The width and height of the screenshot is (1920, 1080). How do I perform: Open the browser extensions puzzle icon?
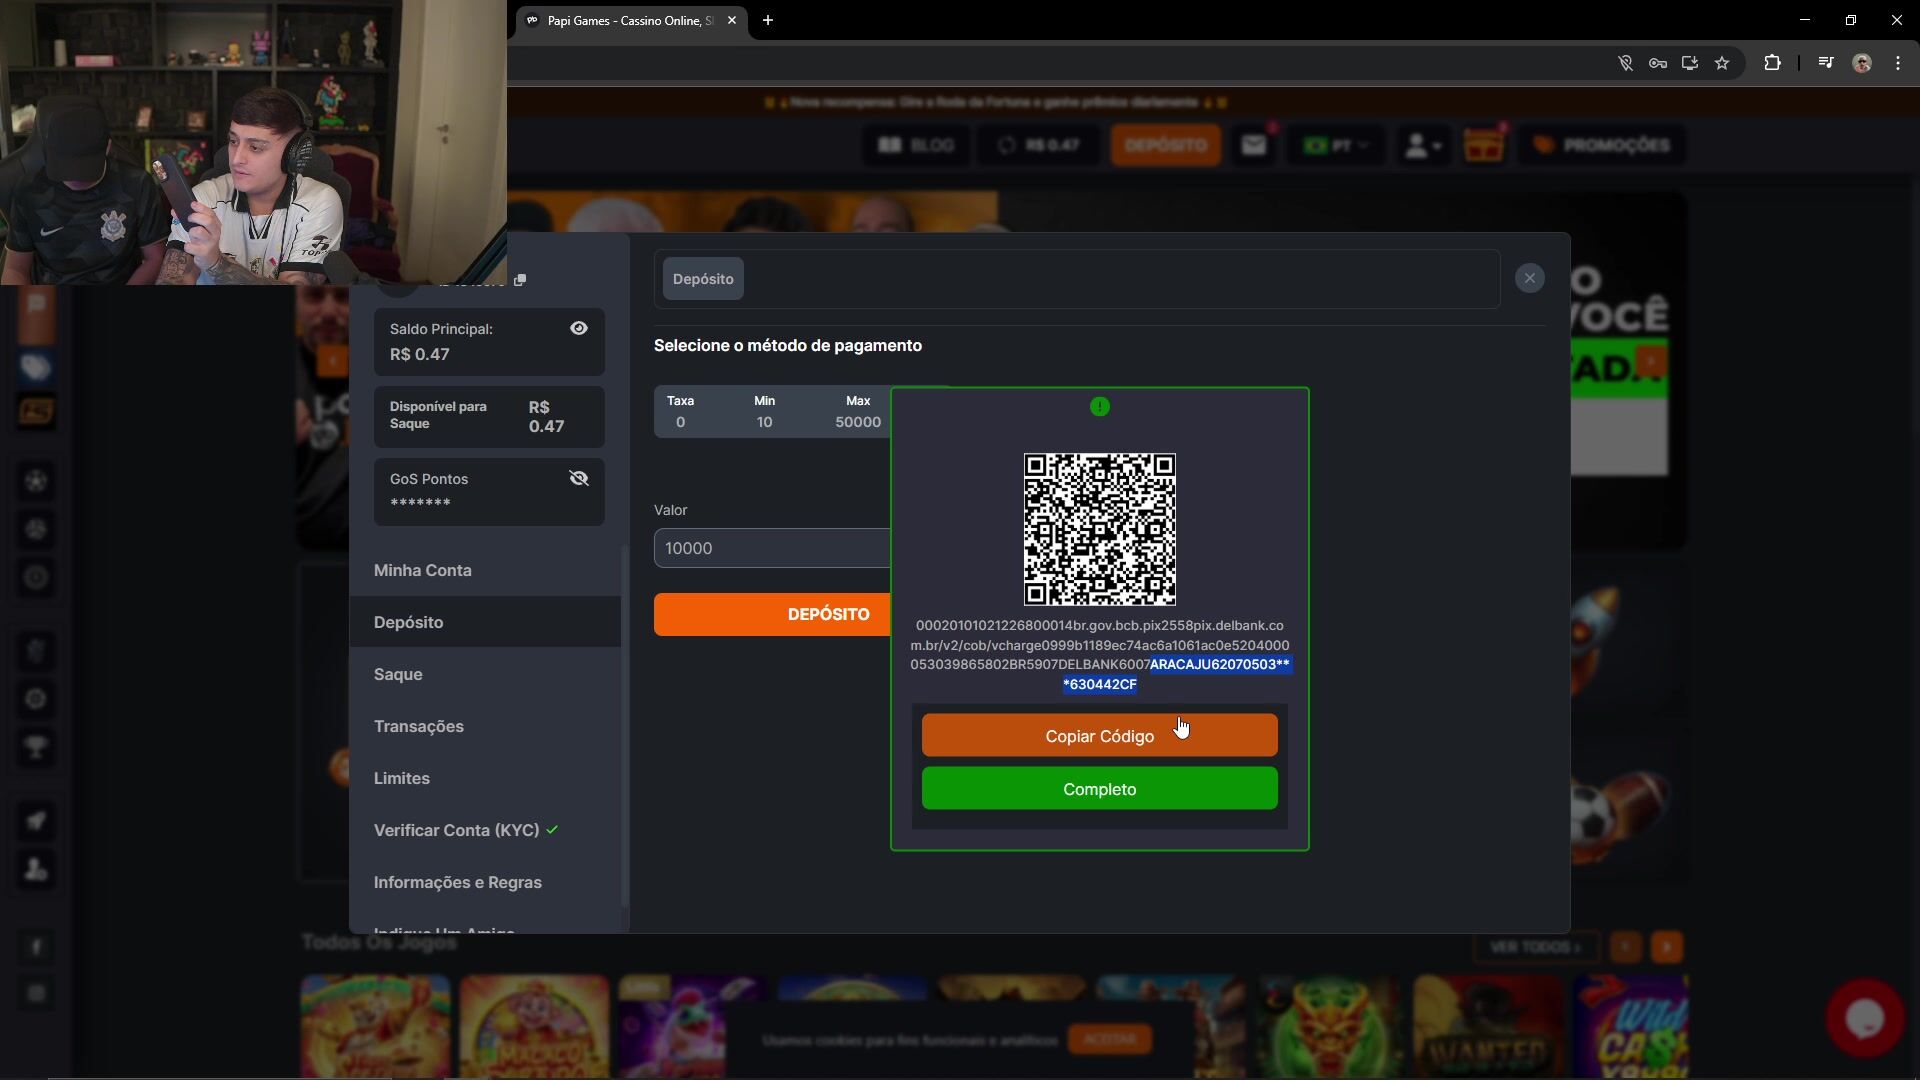pos(1772,63)
